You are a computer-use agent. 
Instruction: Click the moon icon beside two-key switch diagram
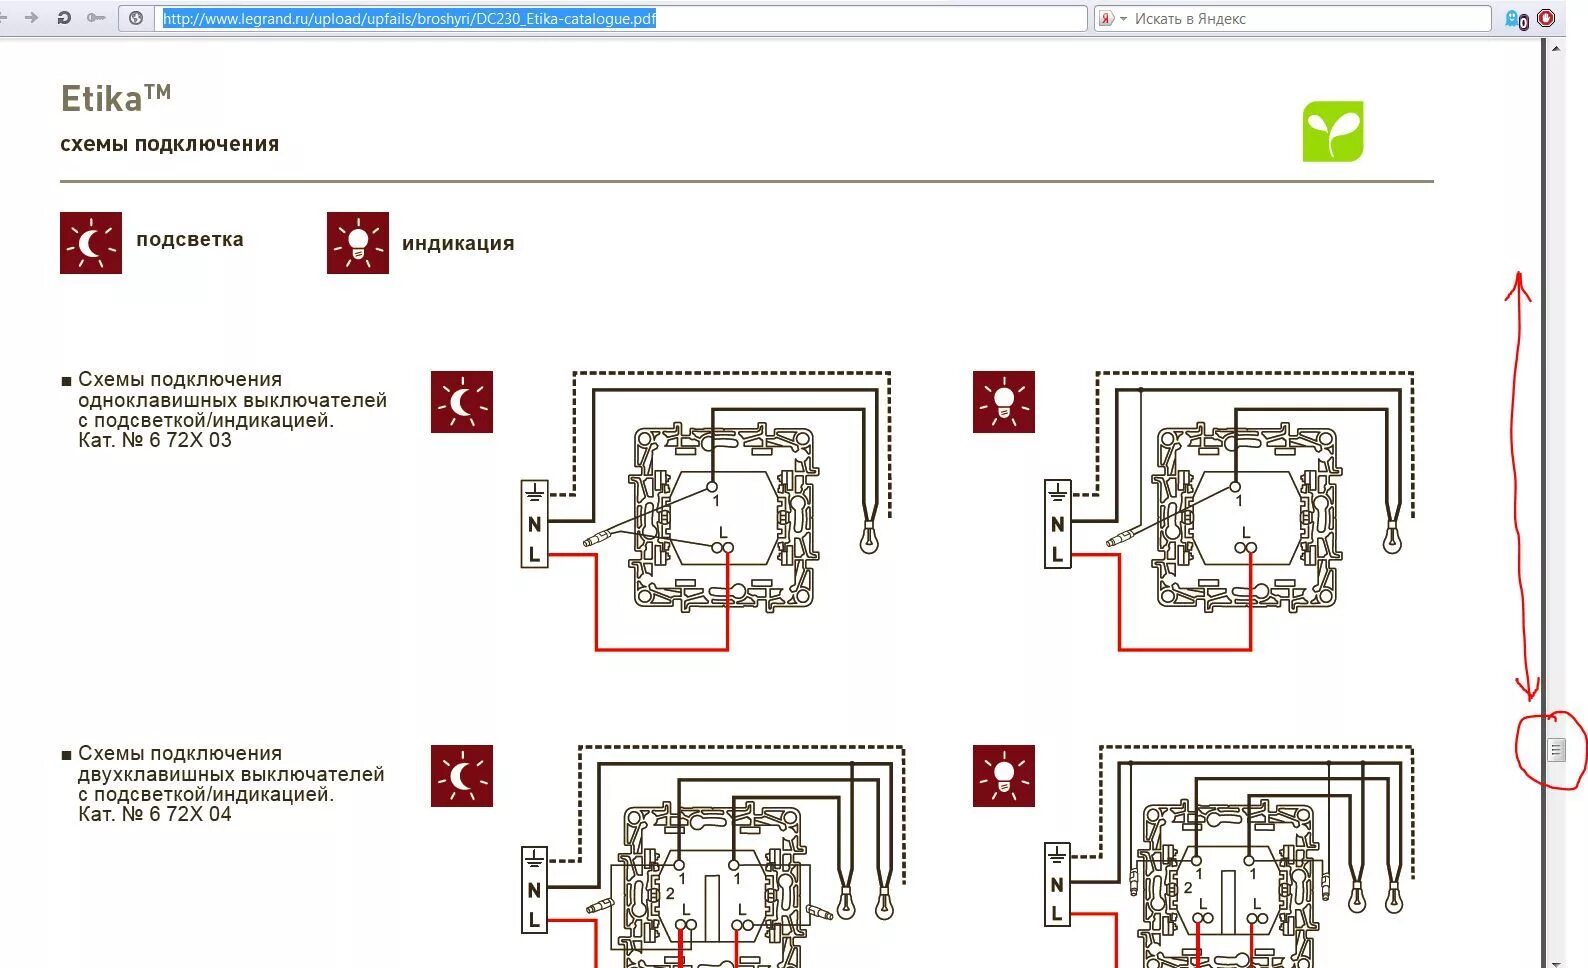point(462,776)
